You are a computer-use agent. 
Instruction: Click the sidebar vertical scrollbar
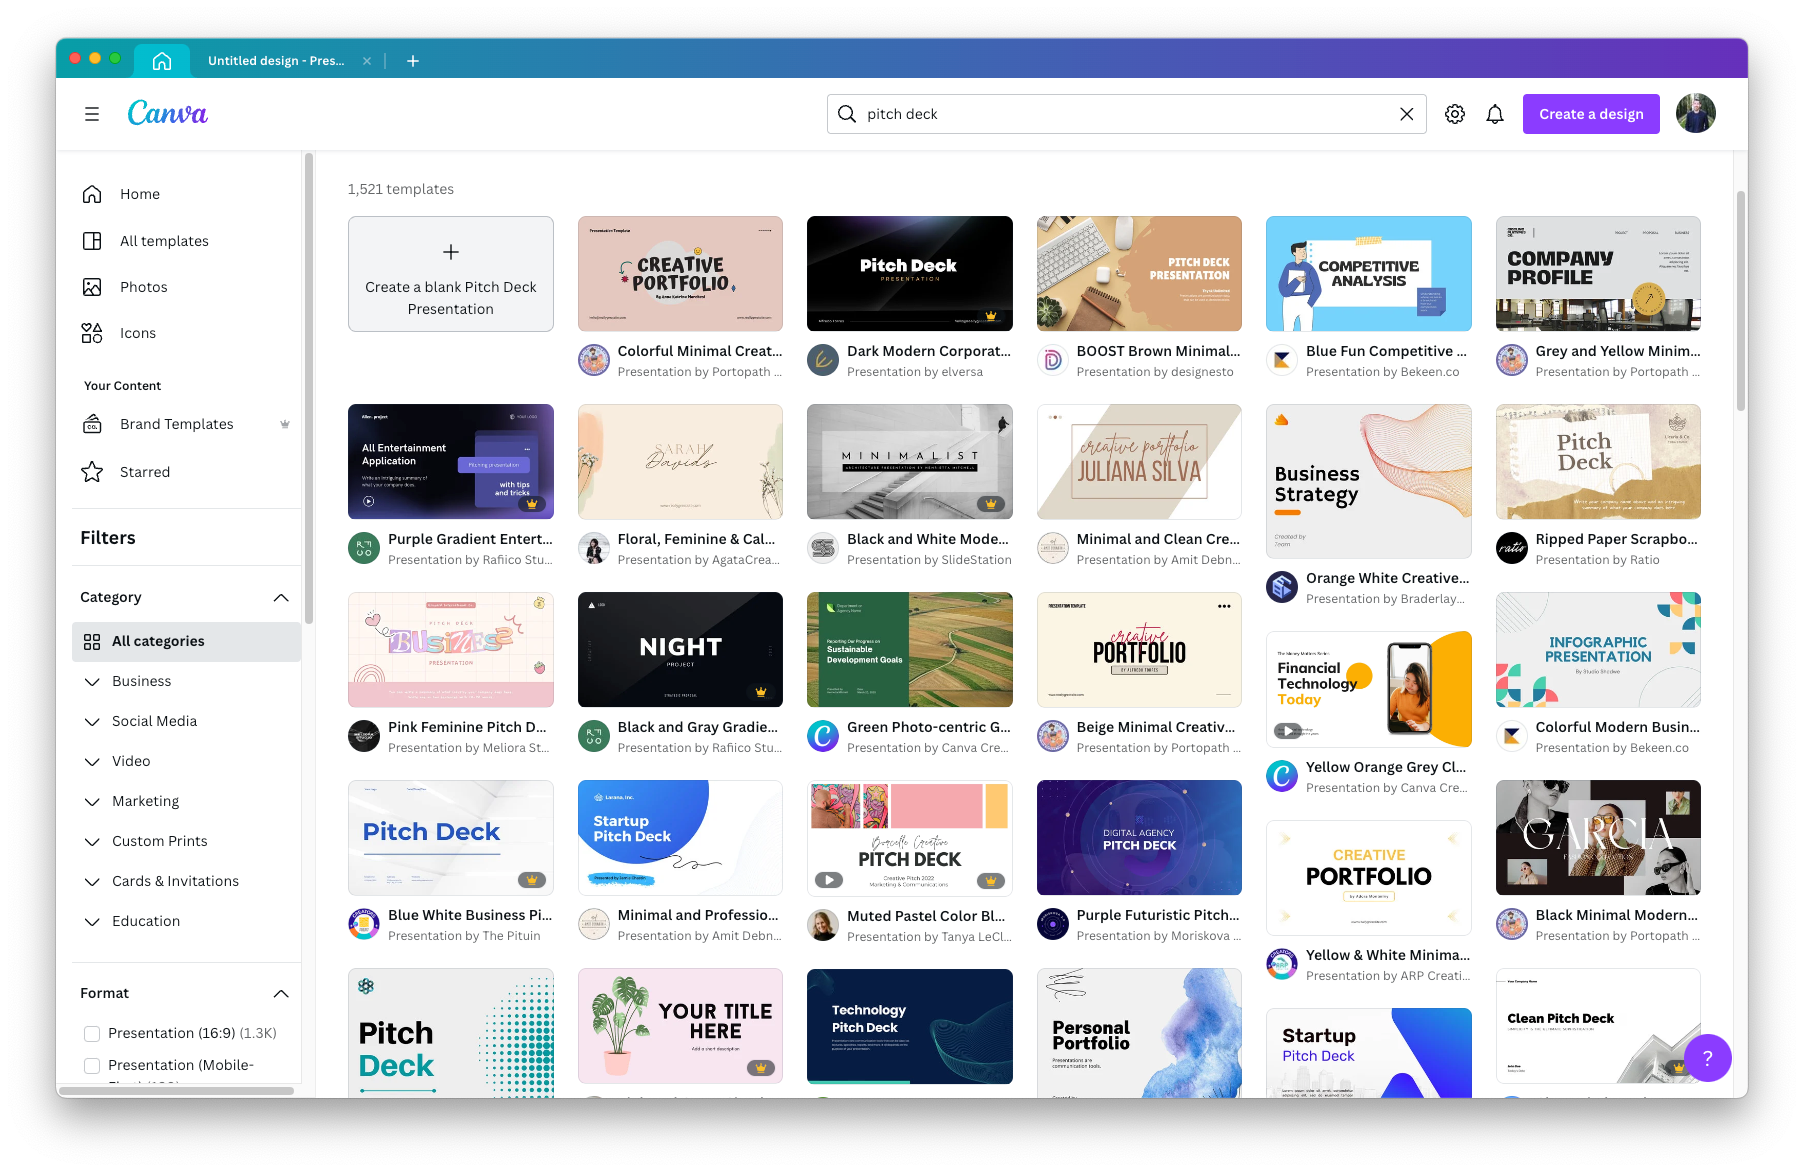pyautogui.click(x=309, y=388)
